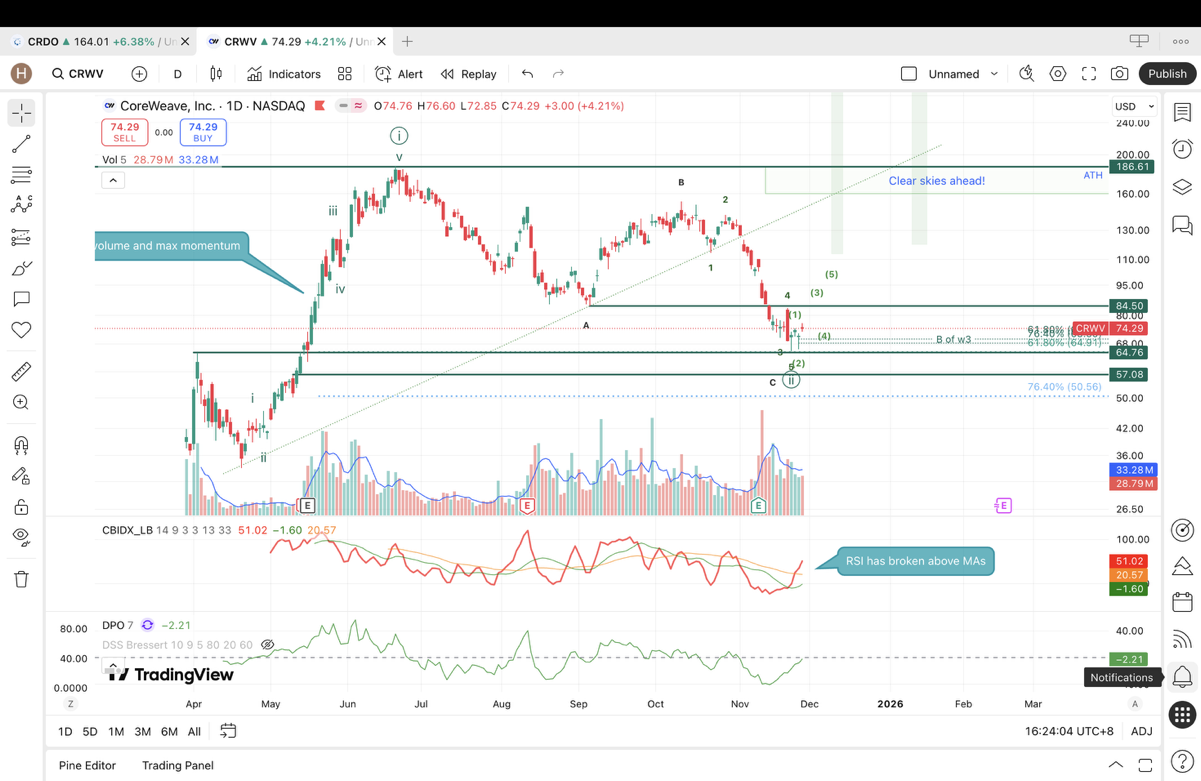1201x781 pixels.
Task: Open the Indicators panel
Action: [x=284, y=74]
